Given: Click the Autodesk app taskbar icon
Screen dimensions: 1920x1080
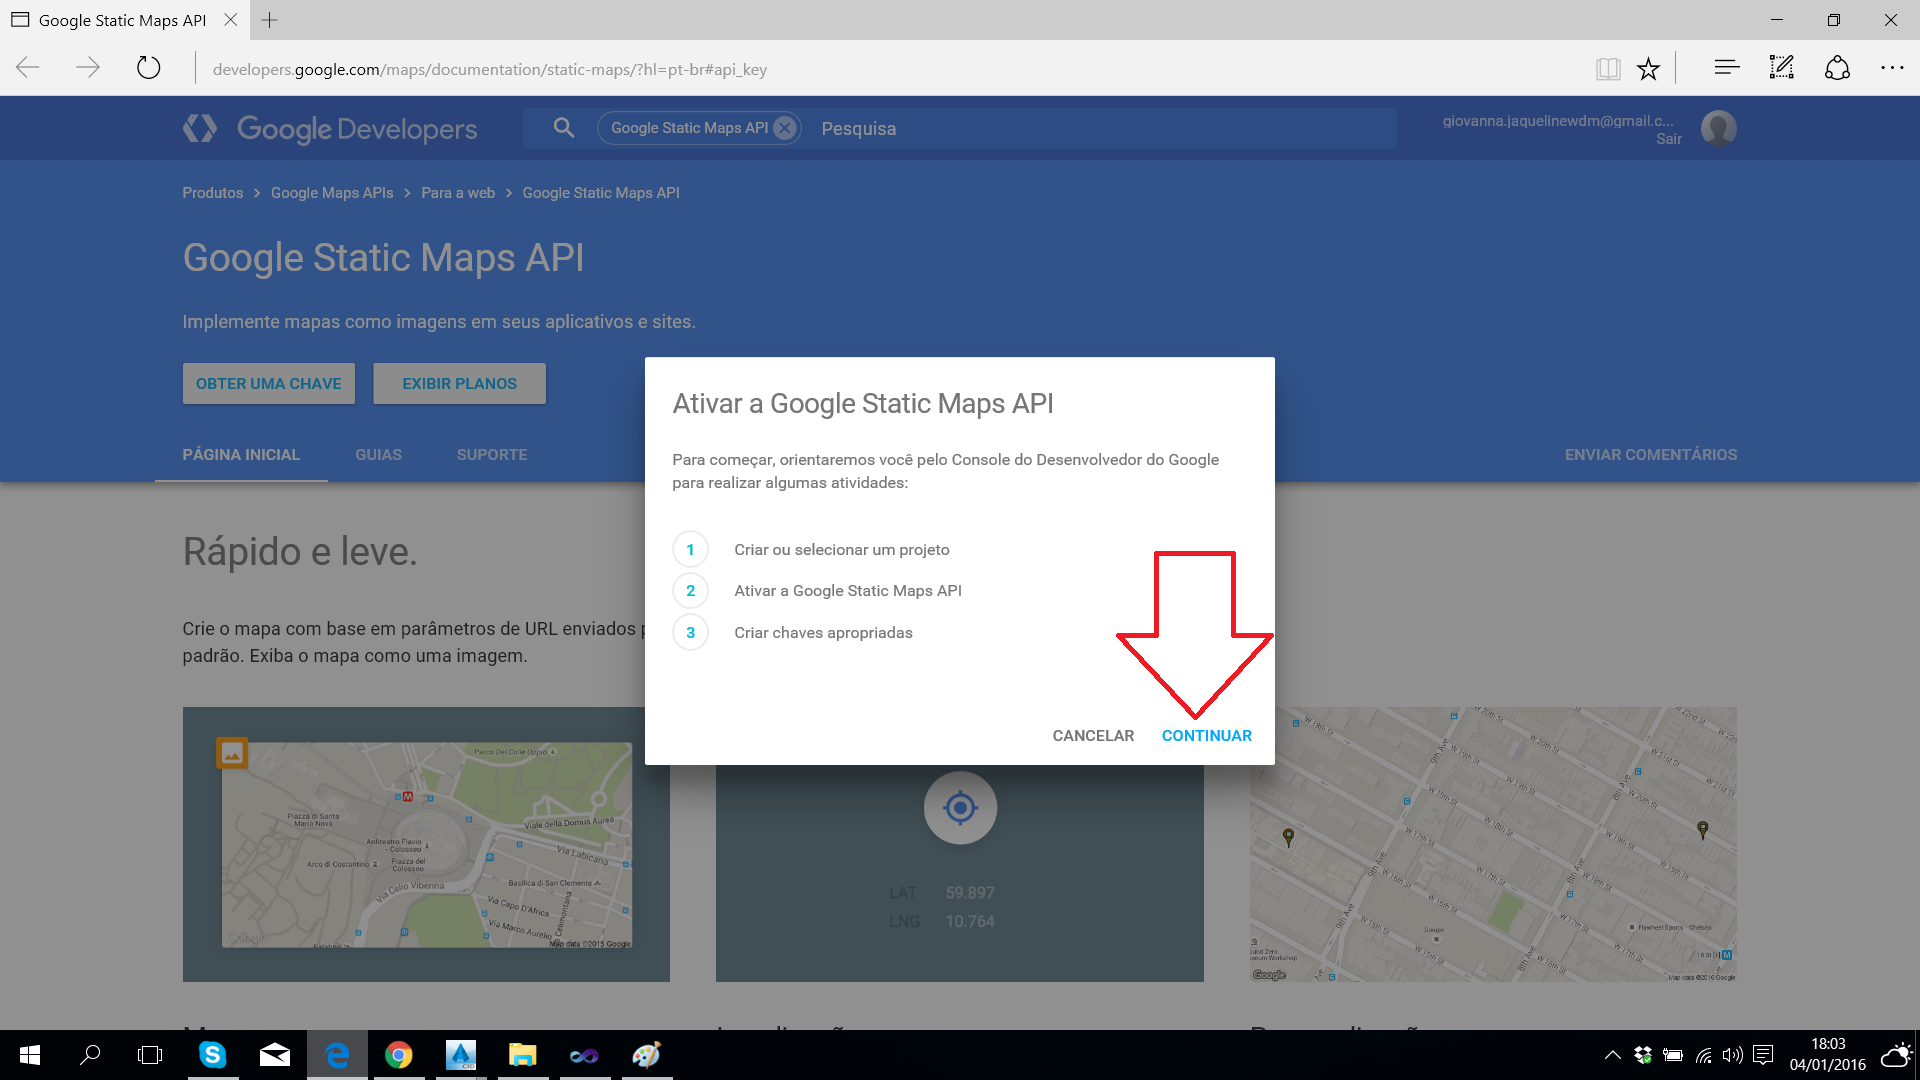Looking at the screenshot, I should click(x=461, y=1055).
